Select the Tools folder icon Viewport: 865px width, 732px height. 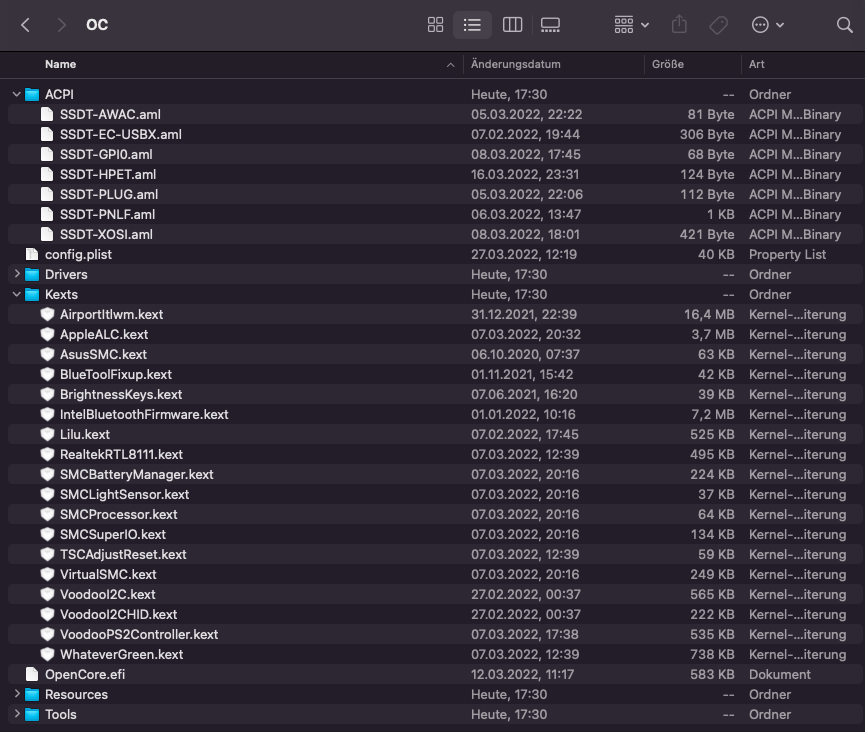(32, 715)
